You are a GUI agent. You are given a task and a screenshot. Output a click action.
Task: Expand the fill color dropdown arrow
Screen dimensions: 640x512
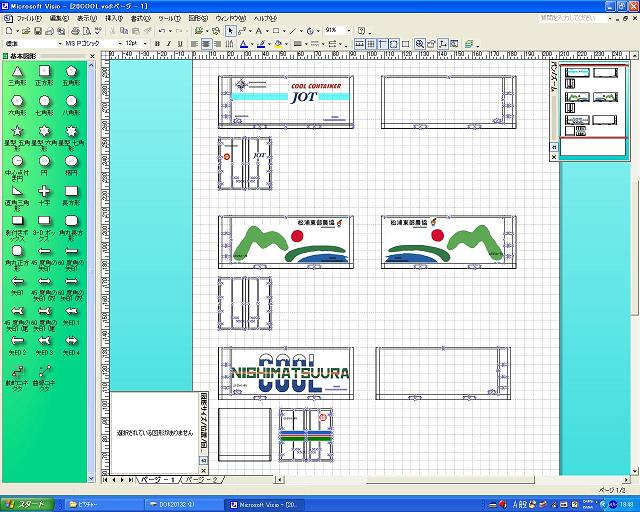(x=286, y=44)
